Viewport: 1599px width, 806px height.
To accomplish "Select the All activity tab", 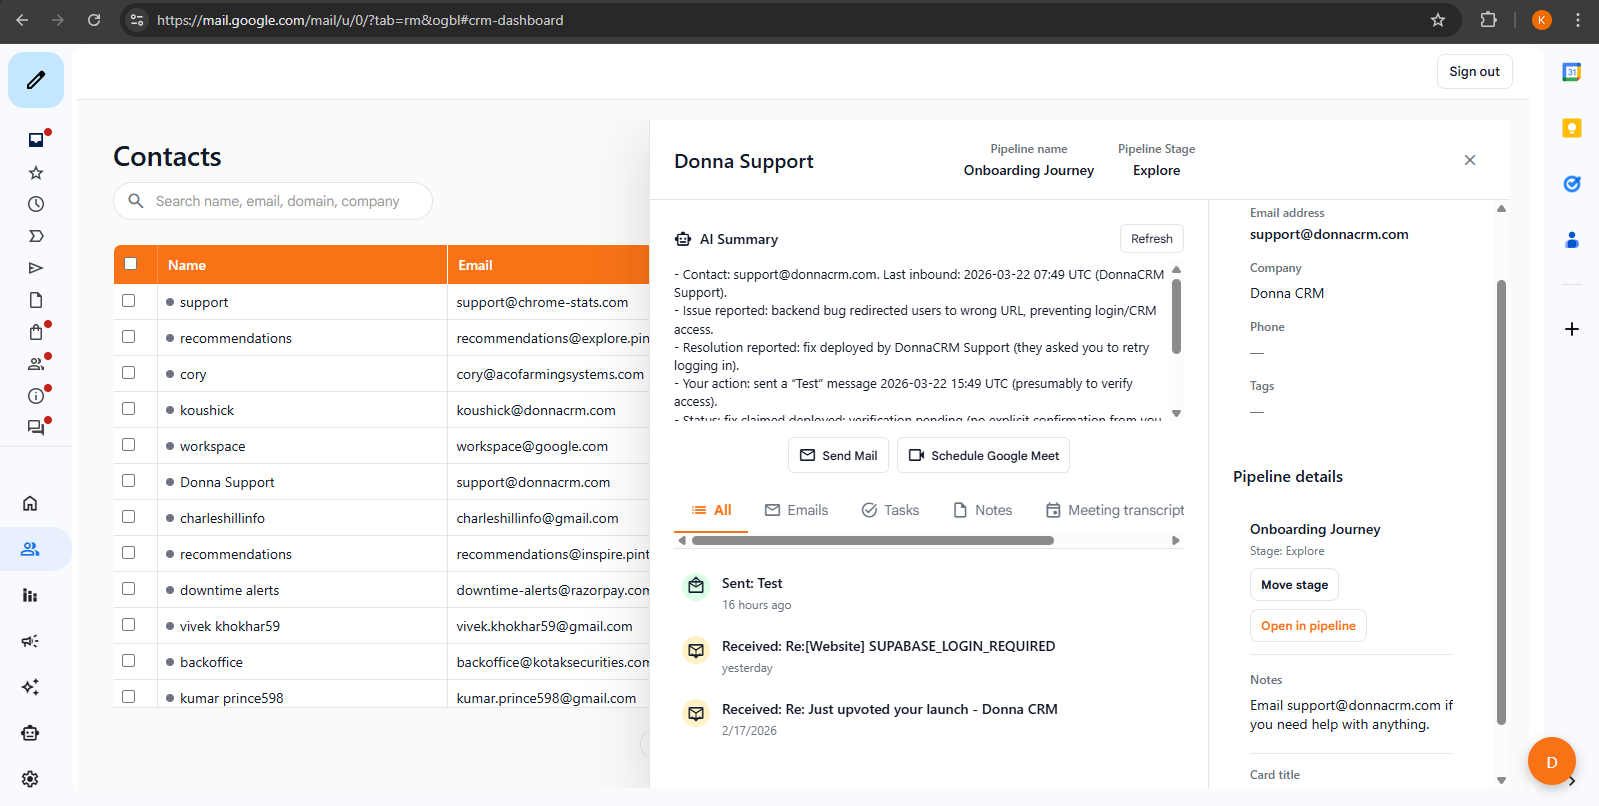I will pos(712,510).
